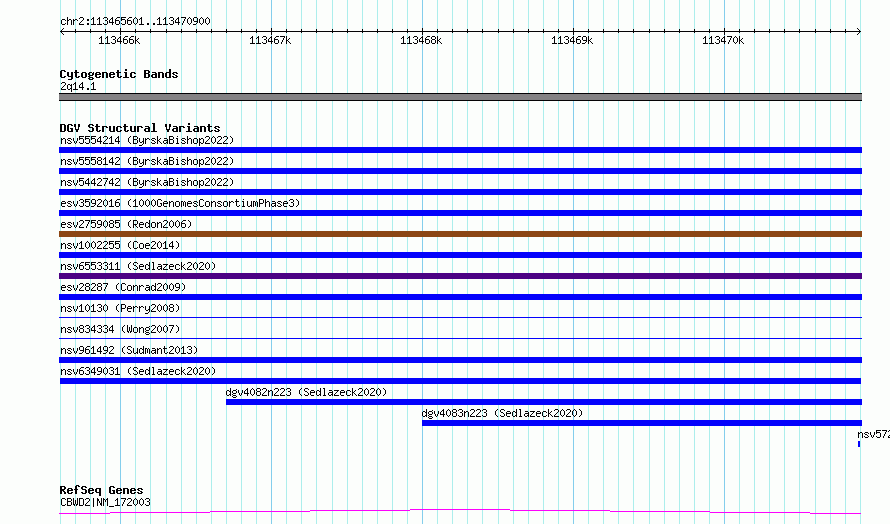Click the left arrow end of the ruler
Viewport: 890px width, 524px height.
62,31
